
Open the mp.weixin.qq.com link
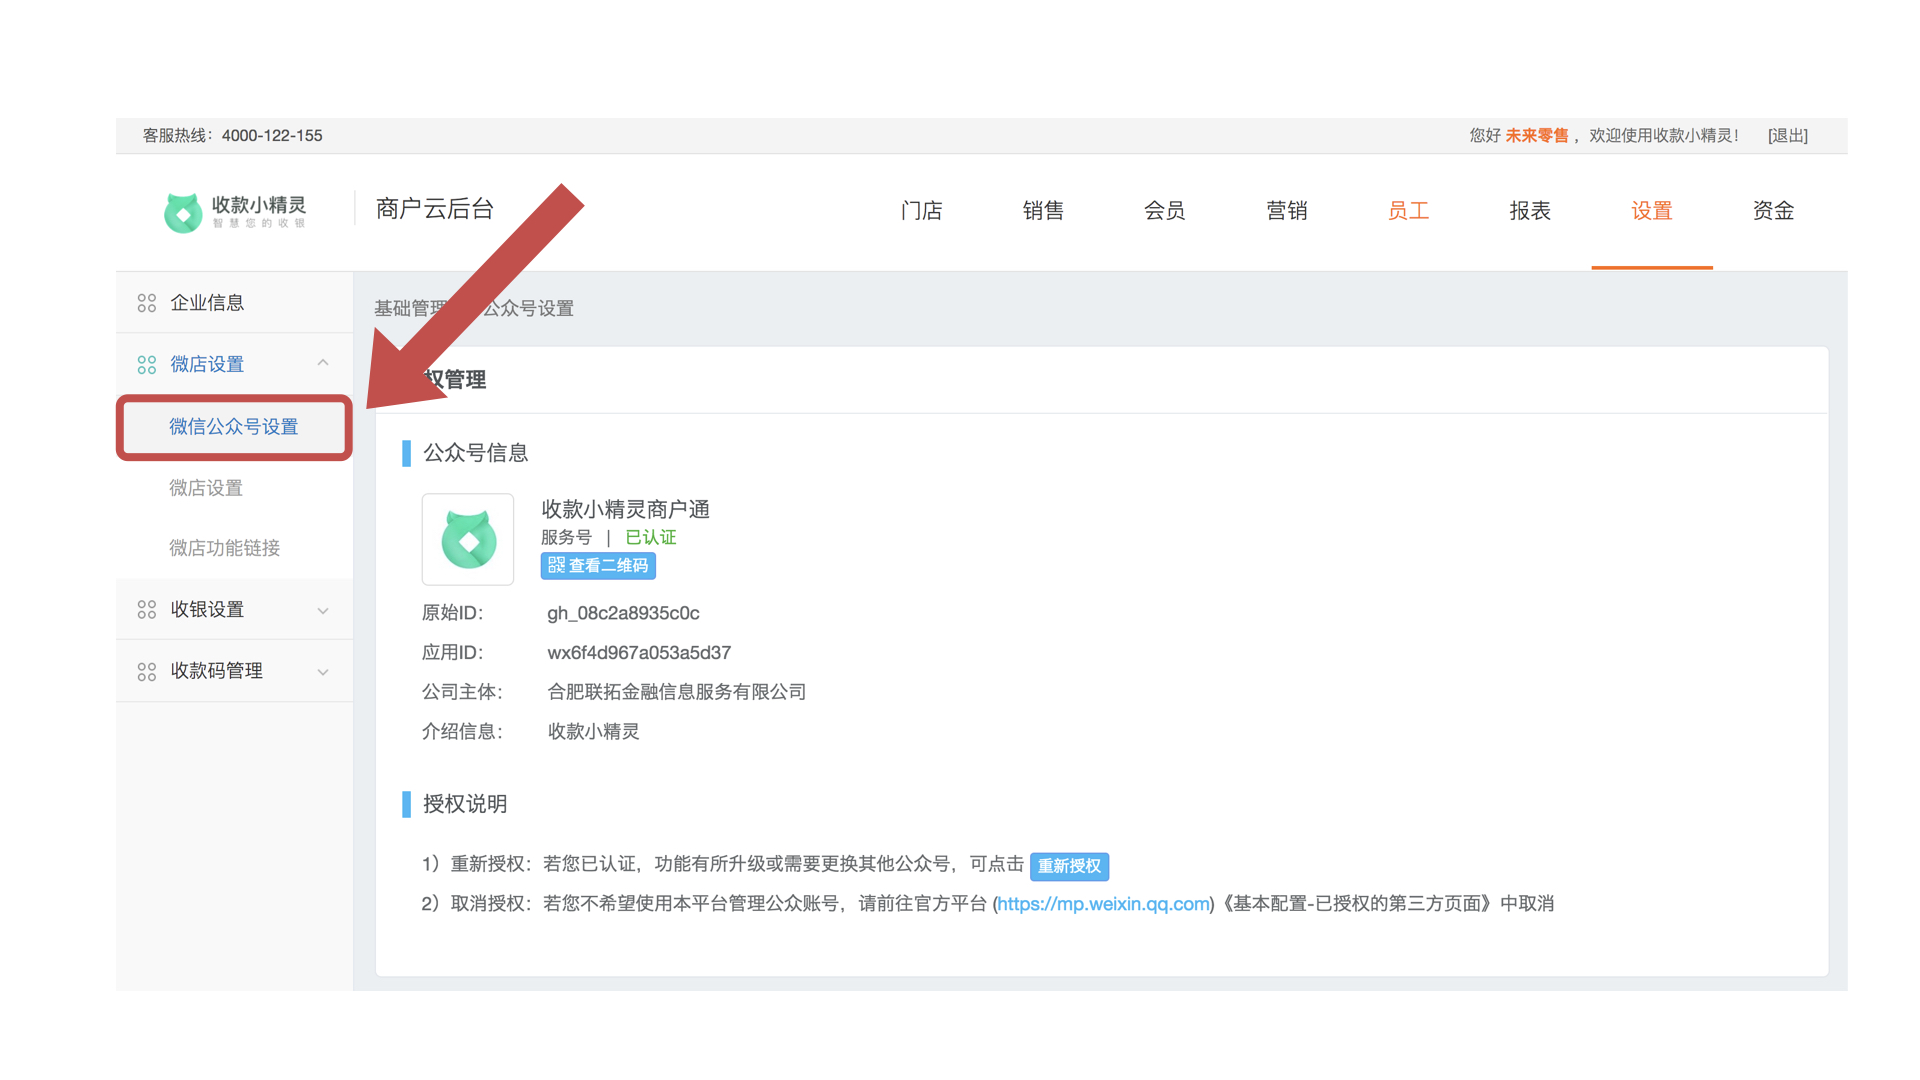[x=1104, y=904]
